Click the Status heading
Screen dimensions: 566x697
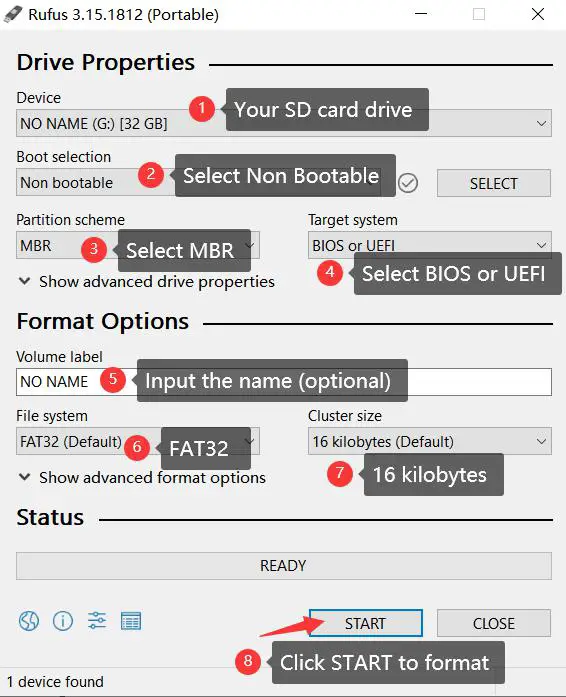click(x=50, y=517)
